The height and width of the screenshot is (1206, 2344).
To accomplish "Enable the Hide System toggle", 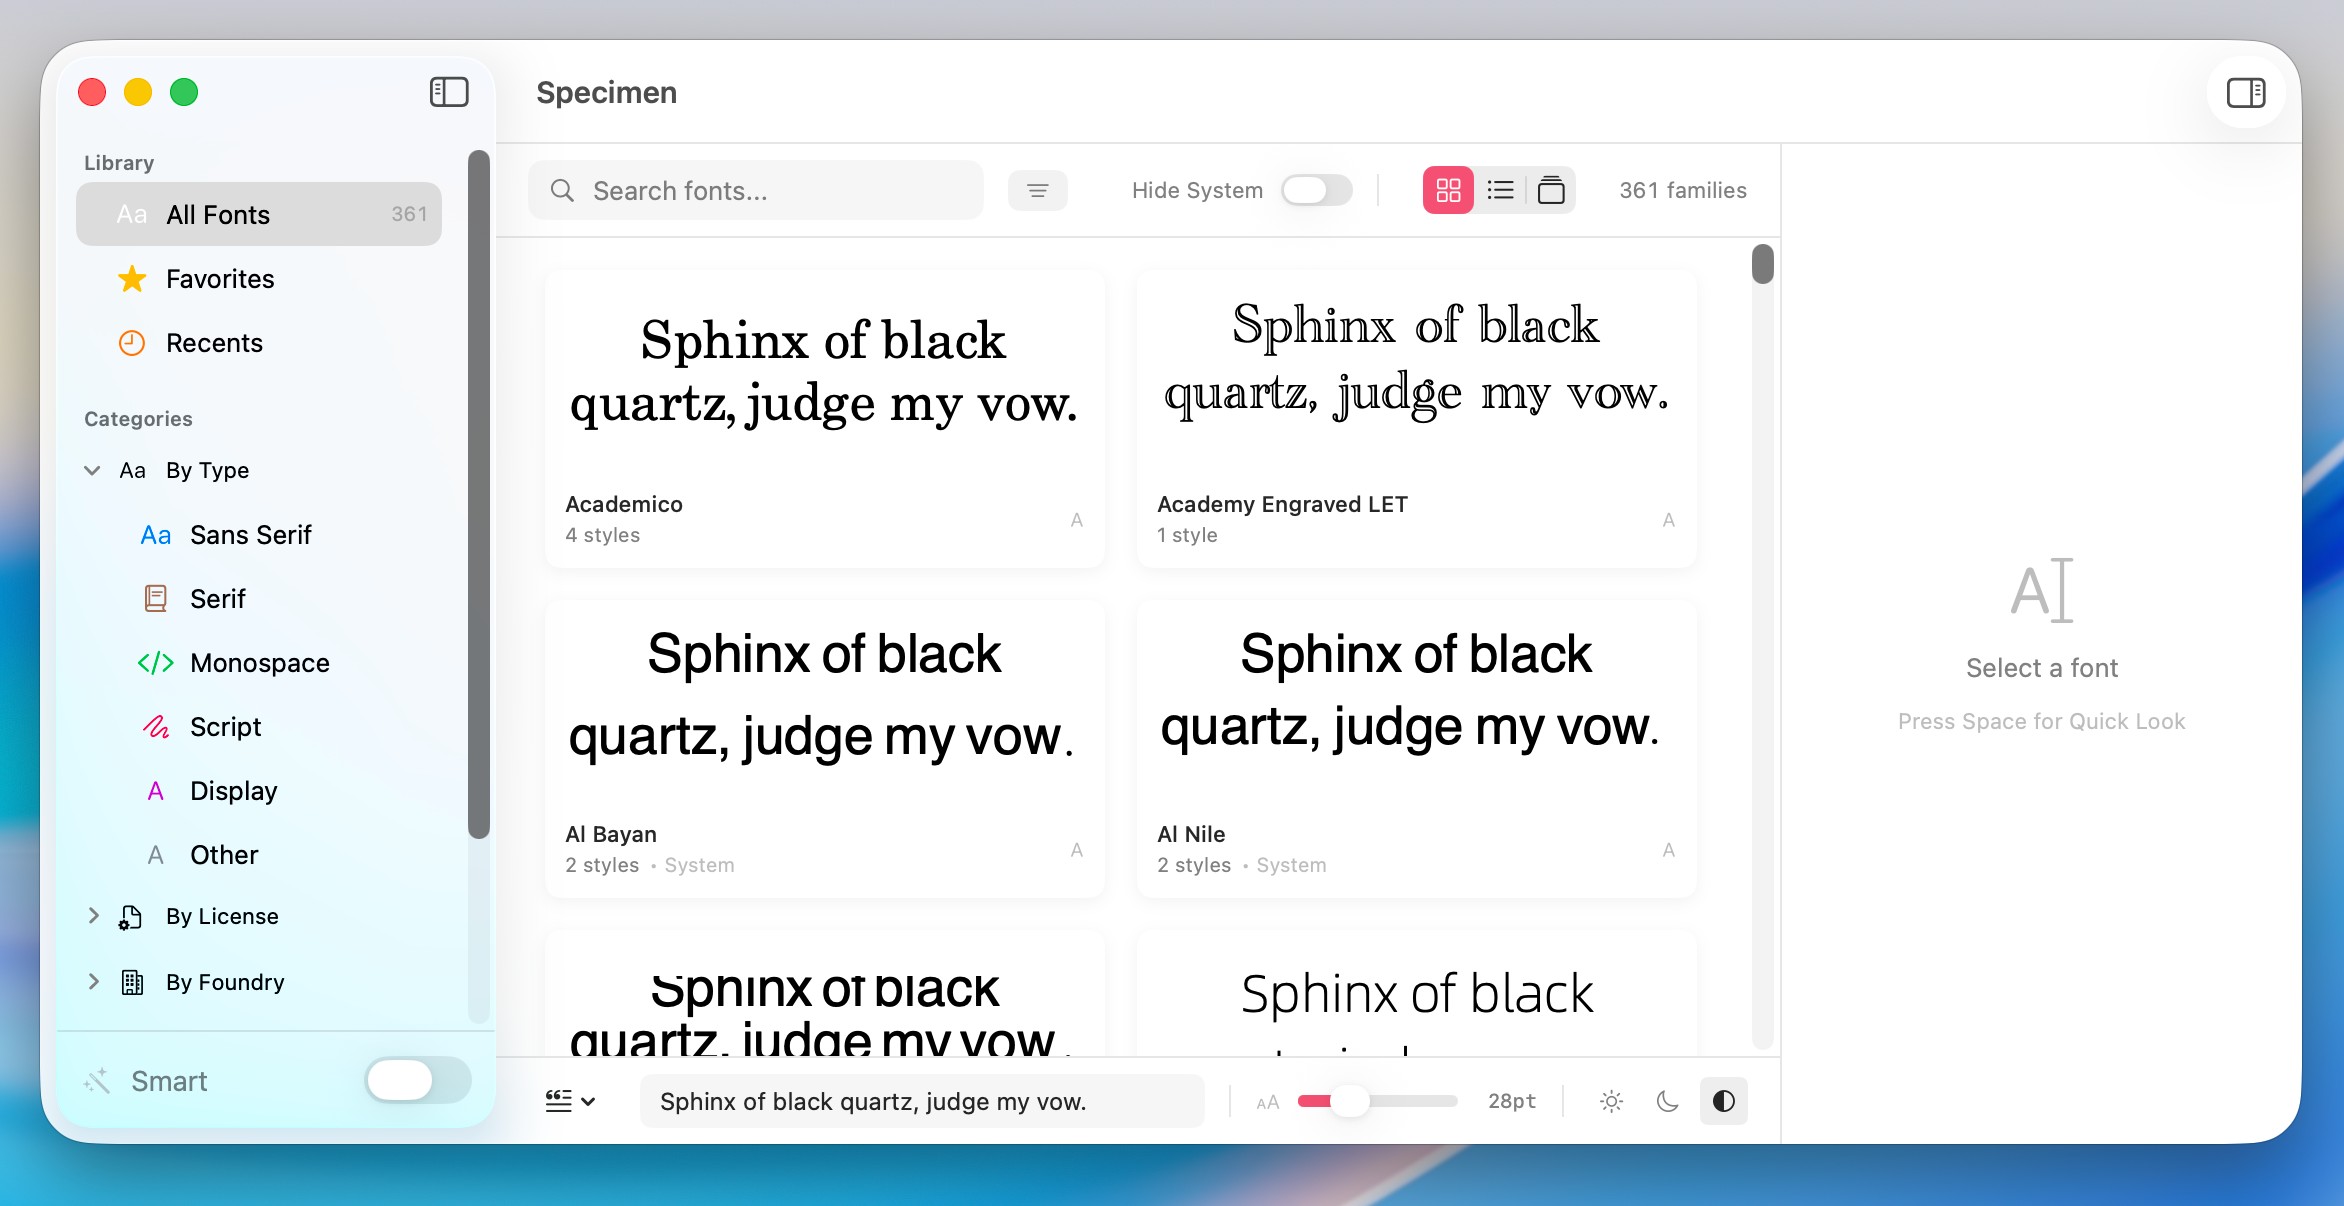I will [1316, 190].
